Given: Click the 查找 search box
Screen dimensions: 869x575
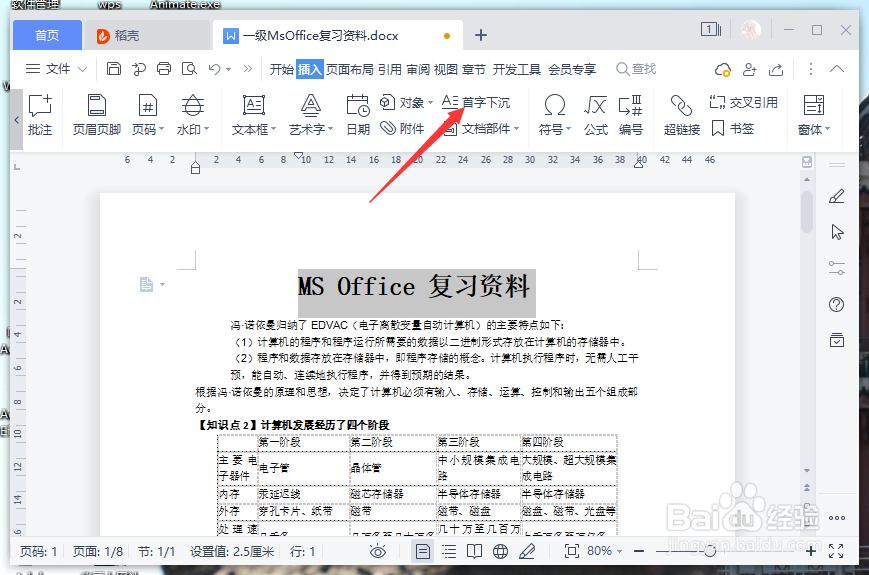Looking at the screenshot, I should click(636, 69).
